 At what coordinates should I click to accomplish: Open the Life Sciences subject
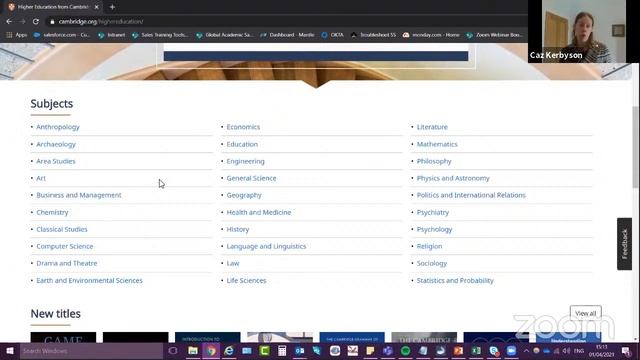pyautogui.click(x=247, y=280)
